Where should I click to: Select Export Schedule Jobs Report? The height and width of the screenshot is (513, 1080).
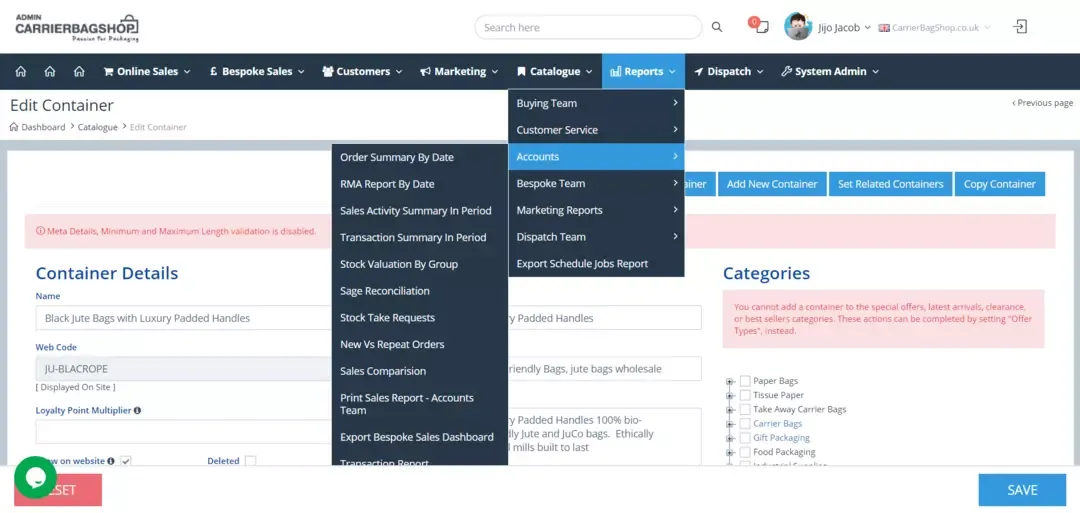pyautogui.click(x=596, y=264)
